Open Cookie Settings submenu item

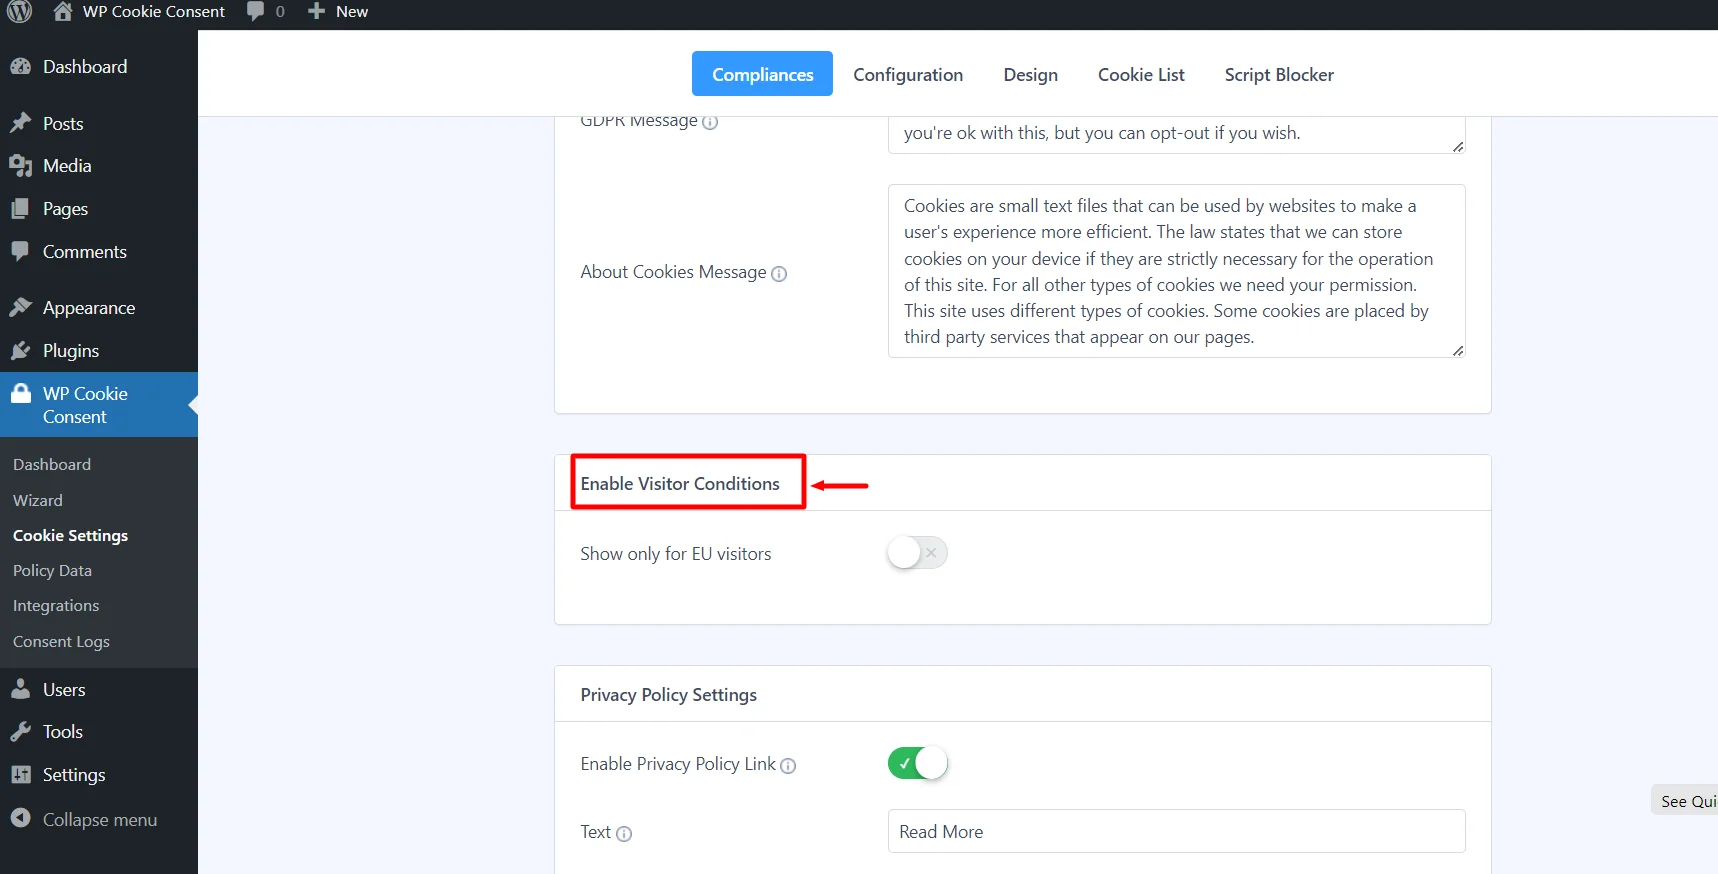[70, 536]
